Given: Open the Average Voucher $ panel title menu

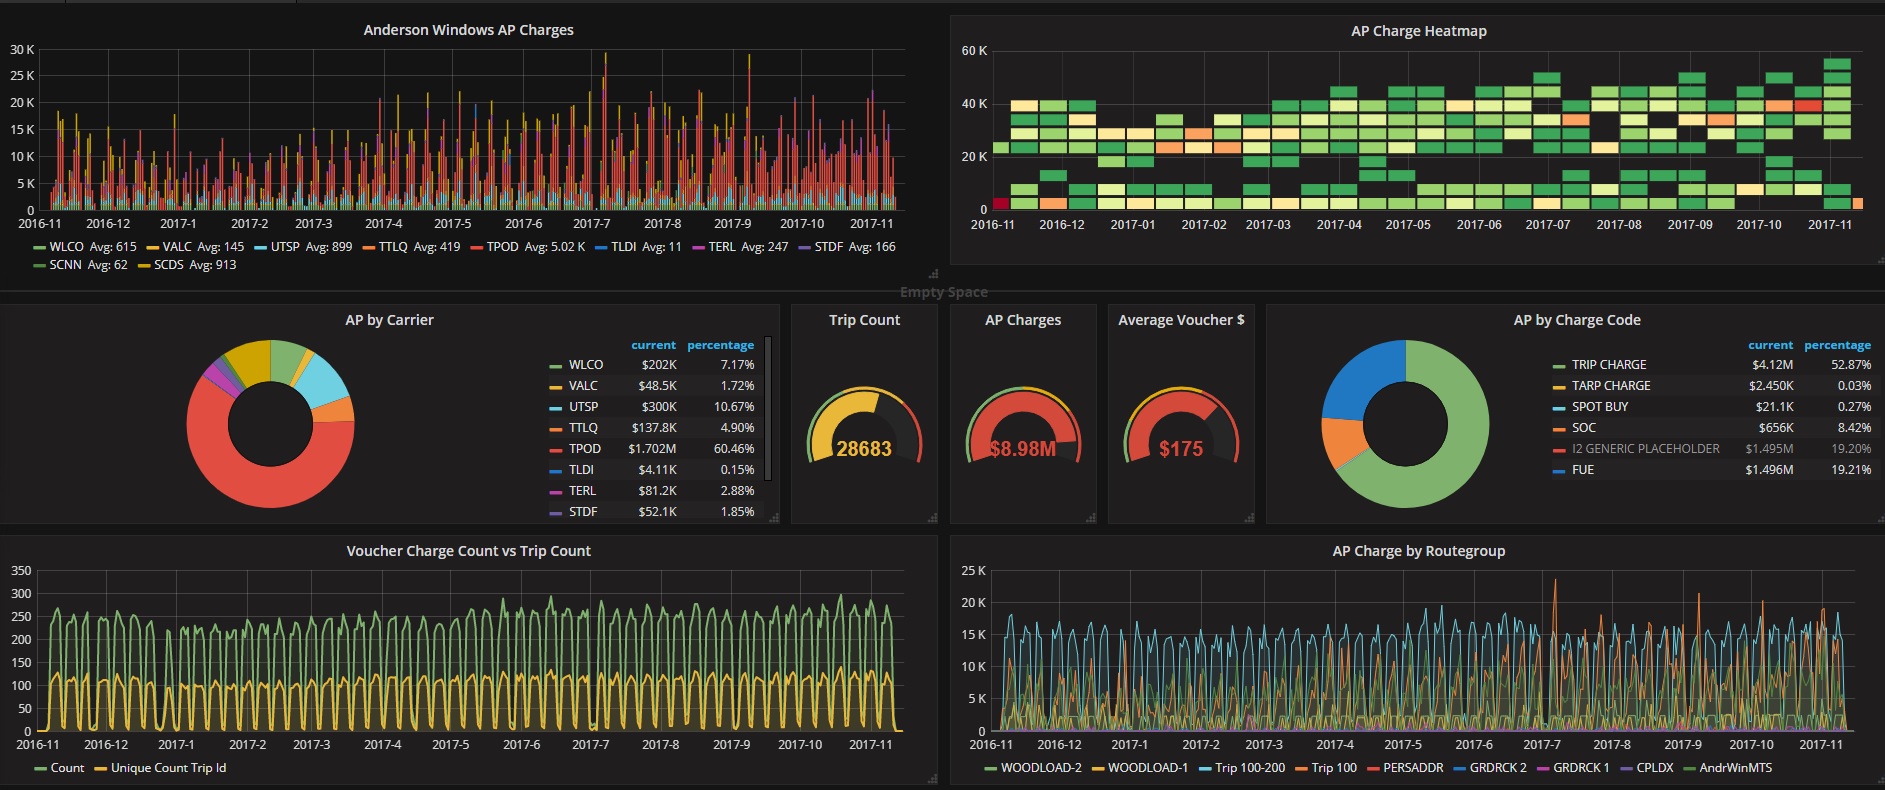Looking at the screenshot, I should click(x=1181, y=320).
